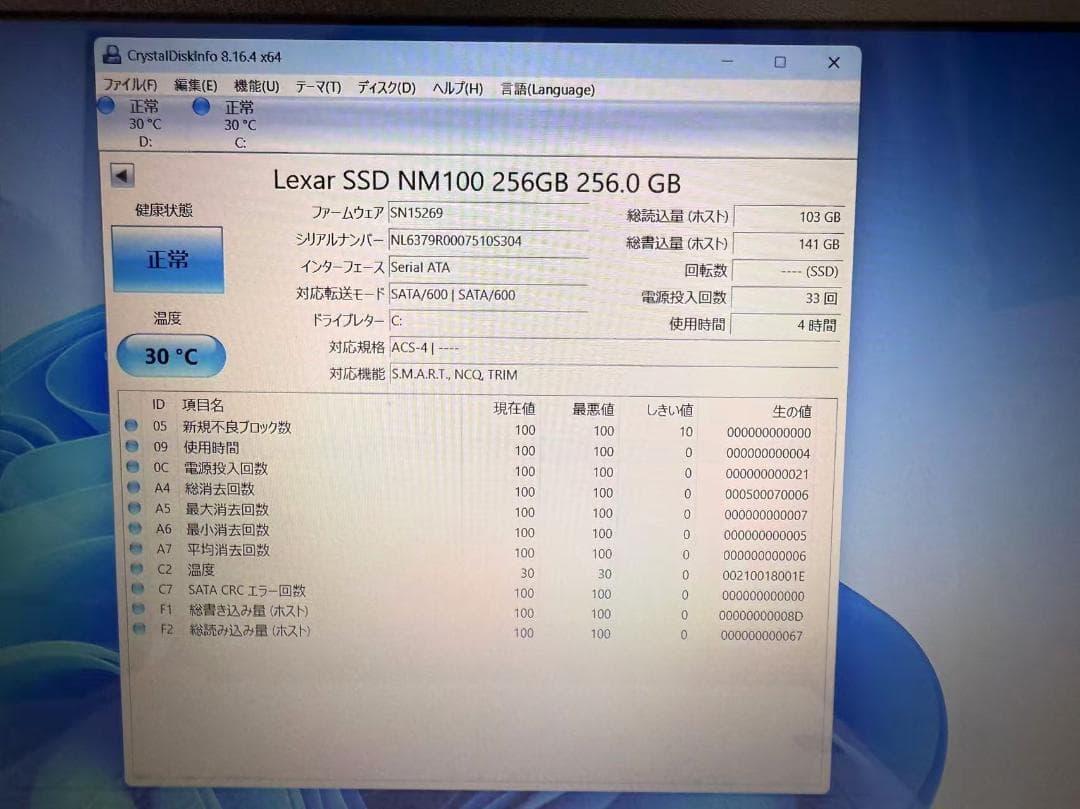Viewport: 1080px width, 809px height.
Task: Open the ファイル menu
Action: click(131, 88)
